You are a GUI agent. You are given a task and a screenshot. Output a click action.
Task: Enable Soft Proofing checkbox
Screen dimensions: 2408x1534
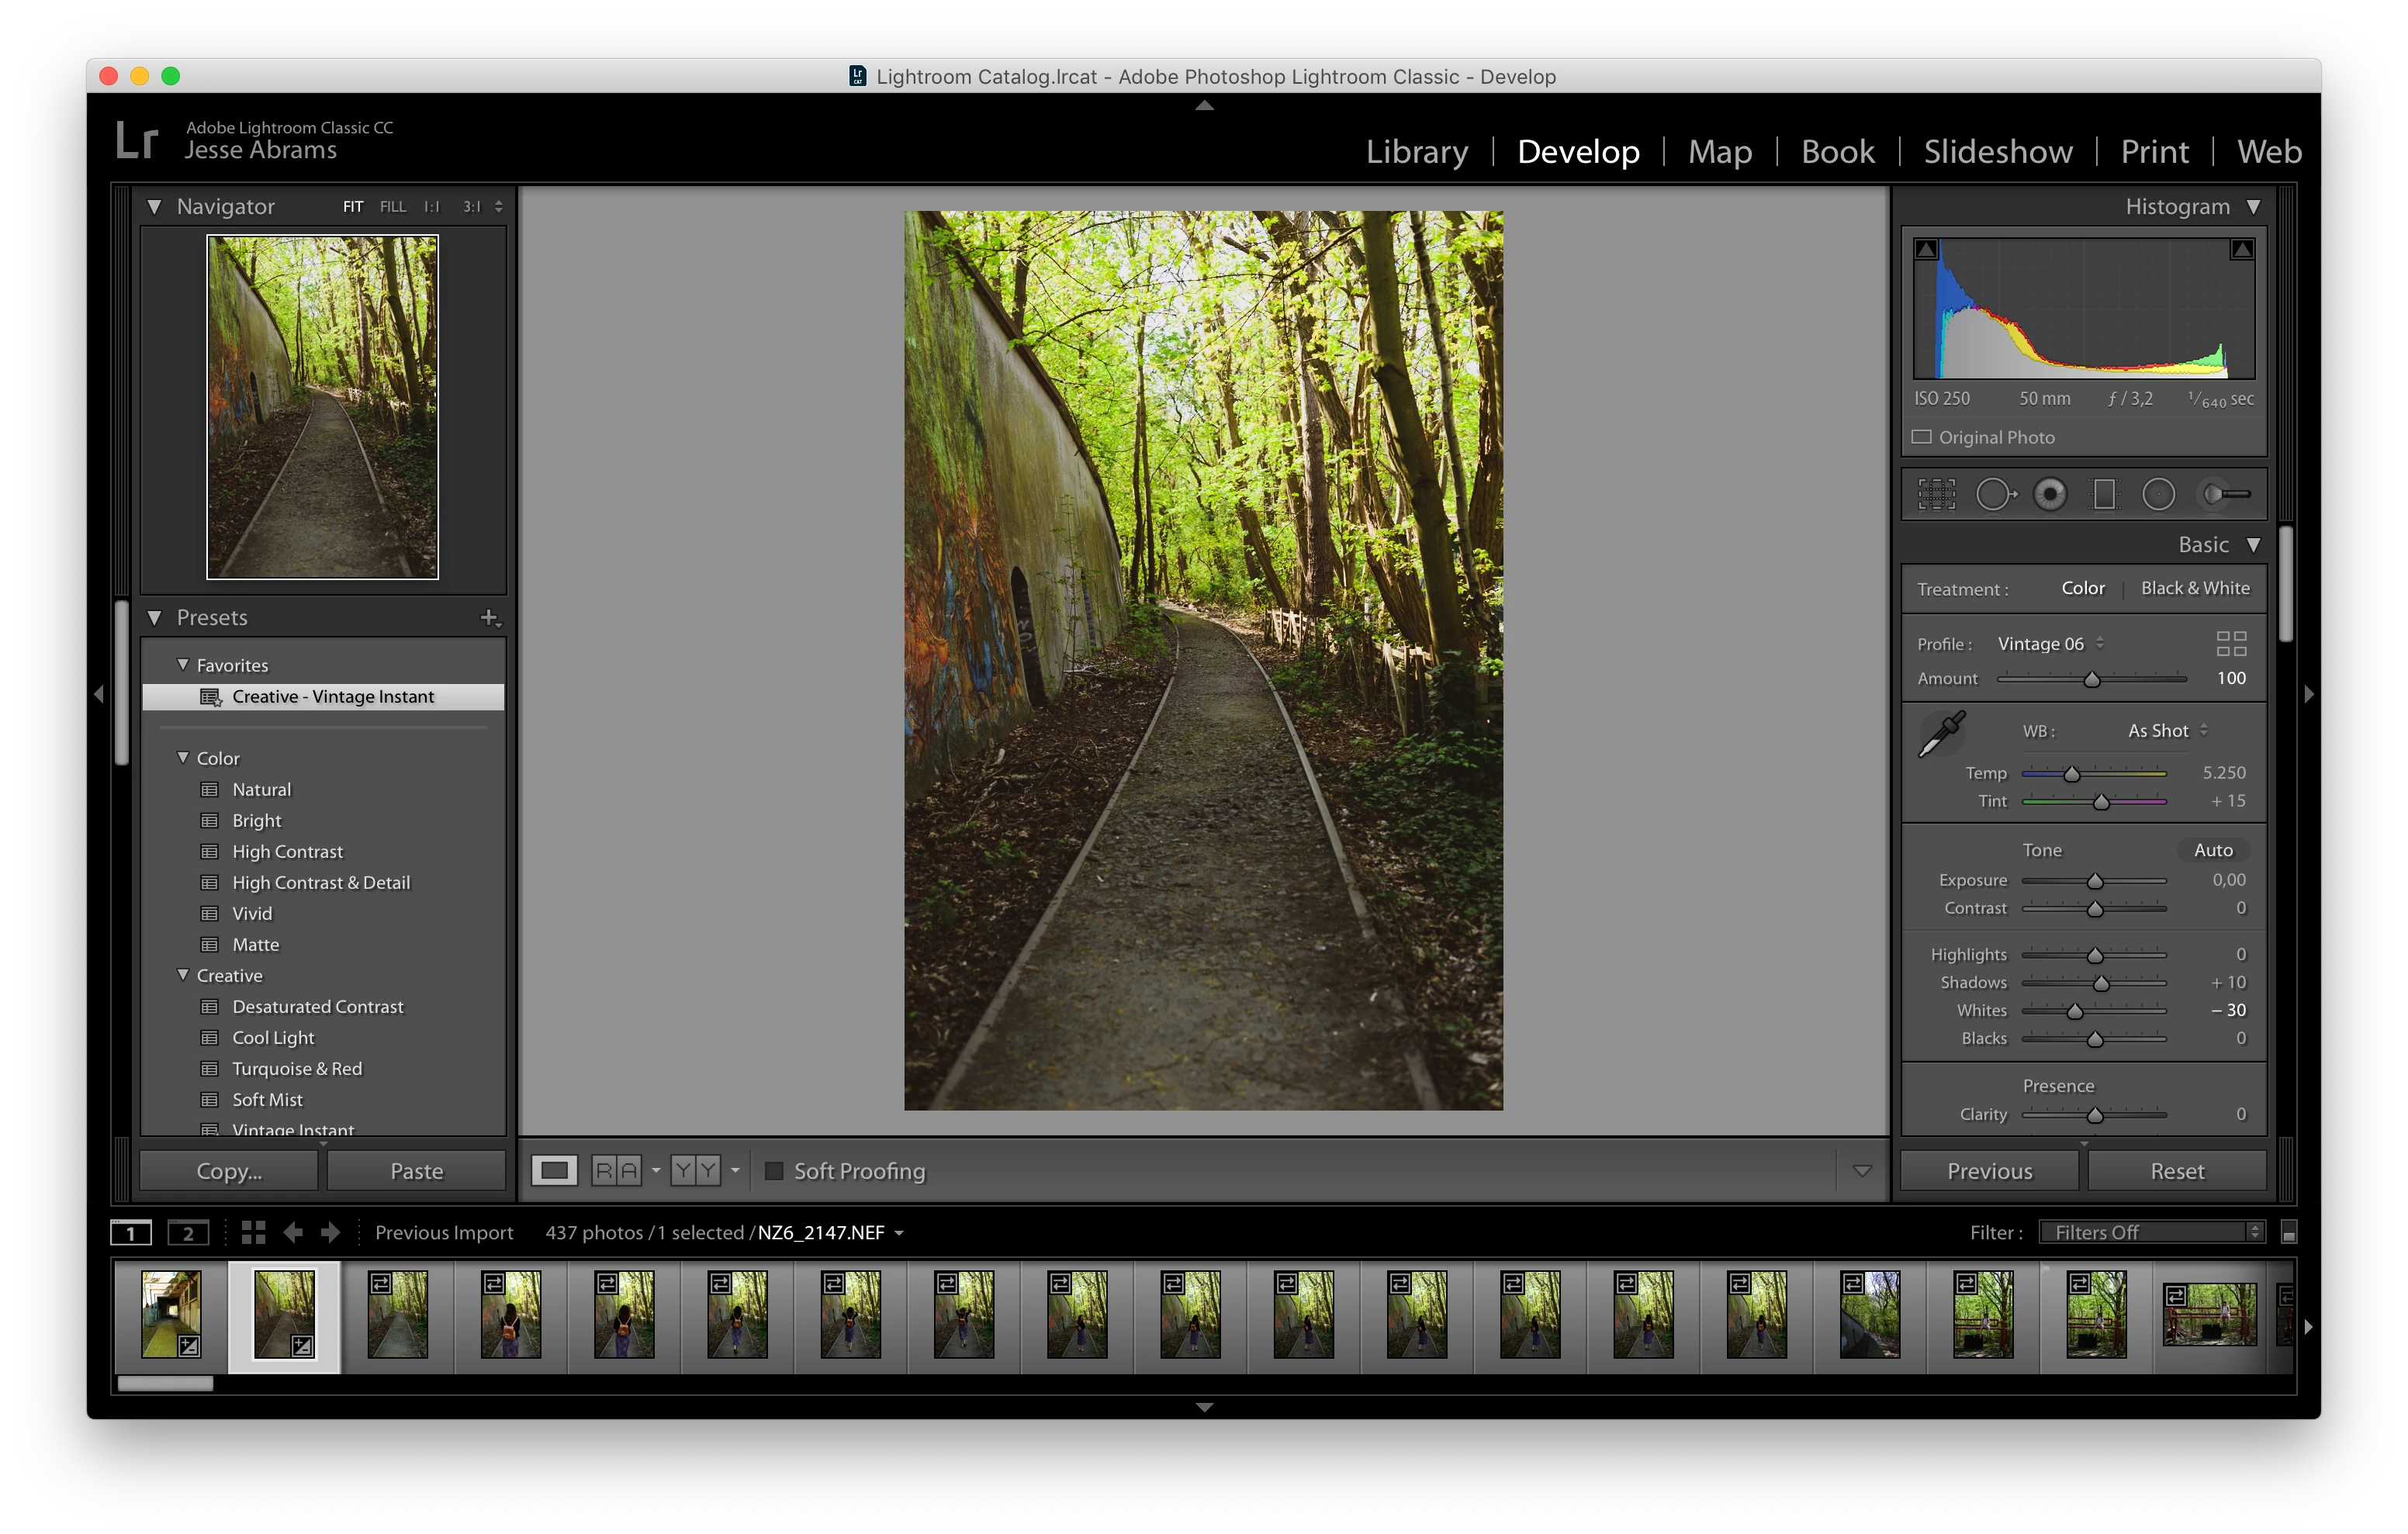774,1171
